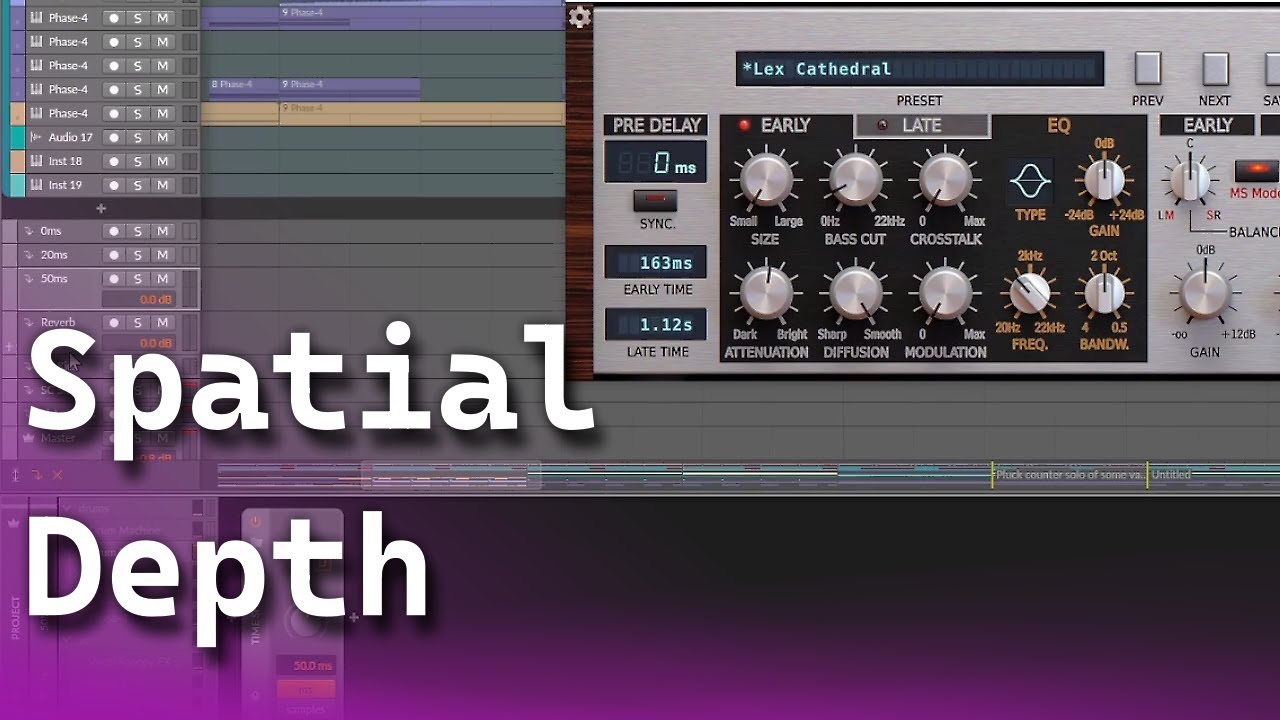Click the Inst 19 track color strip

17,185
